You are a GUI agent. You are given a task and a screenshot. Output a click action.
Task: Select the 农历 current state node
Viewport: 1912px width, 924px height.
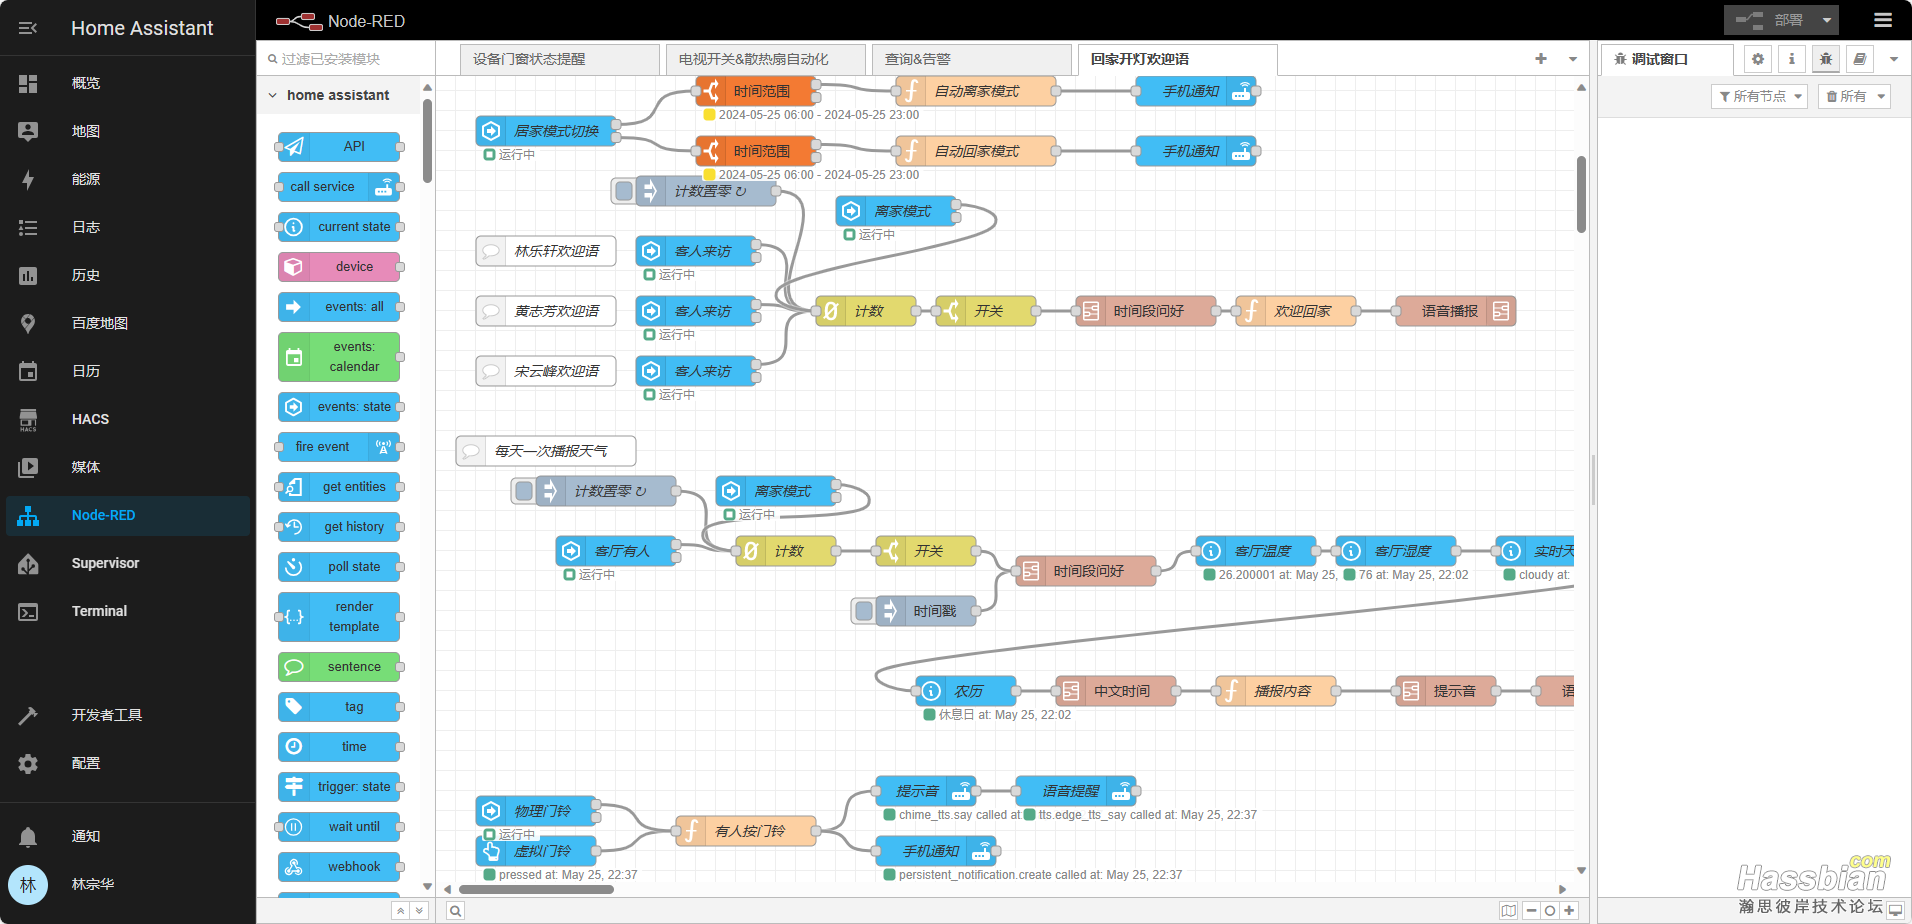[x=966, y=691]
